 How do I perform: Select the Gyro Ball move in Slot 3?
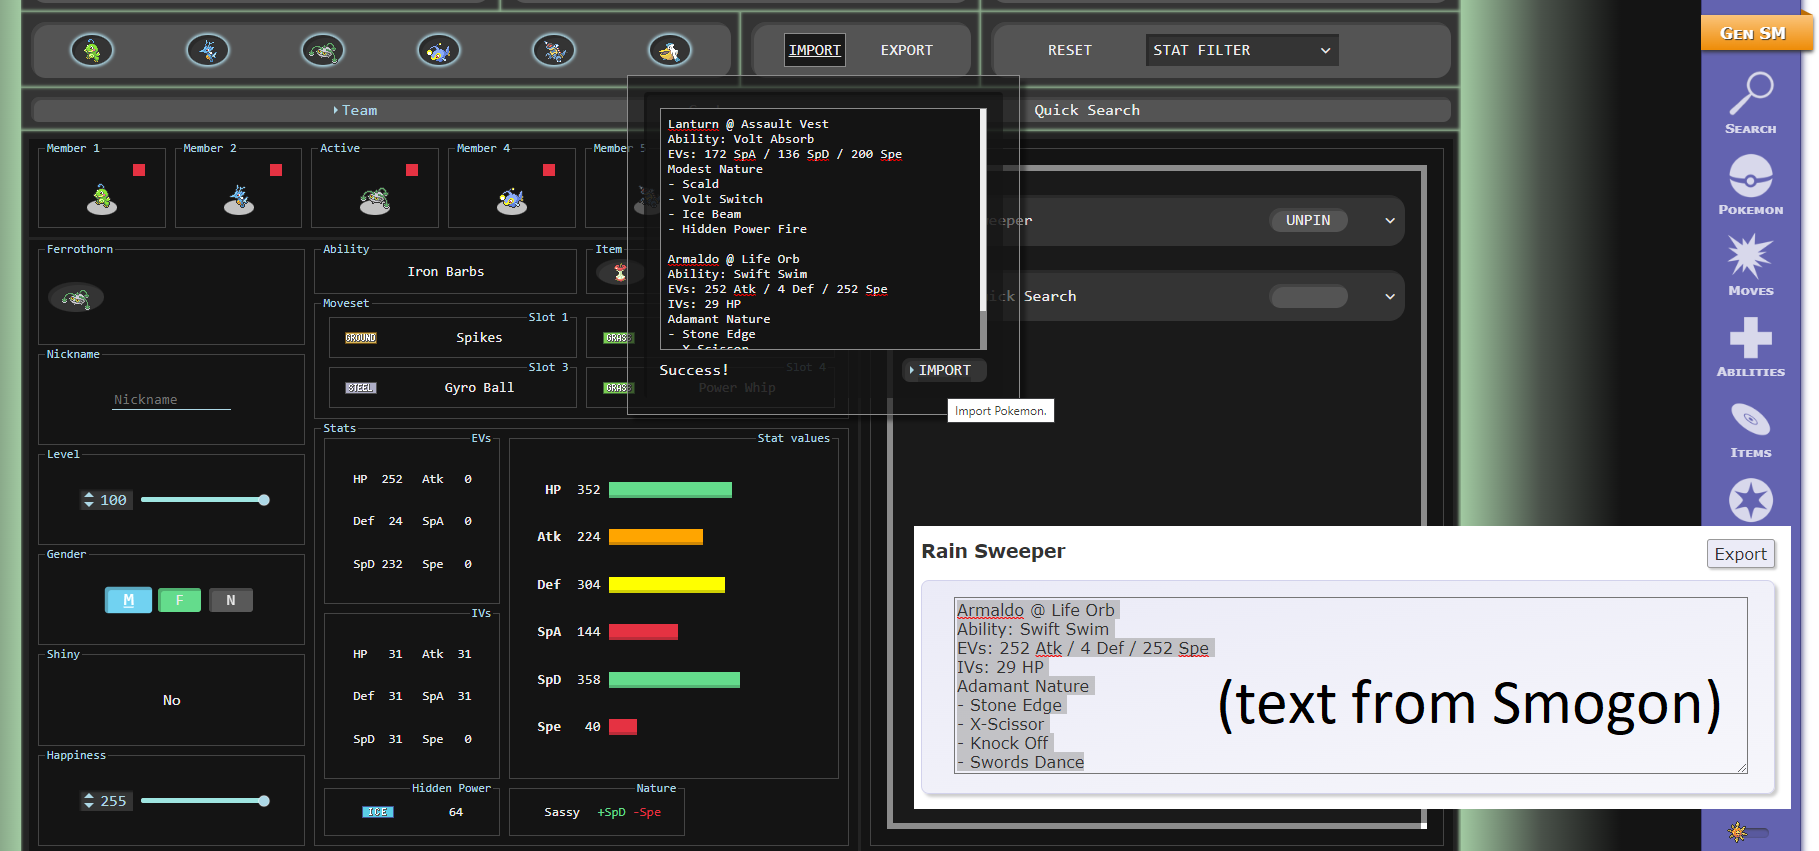point(479,388)
